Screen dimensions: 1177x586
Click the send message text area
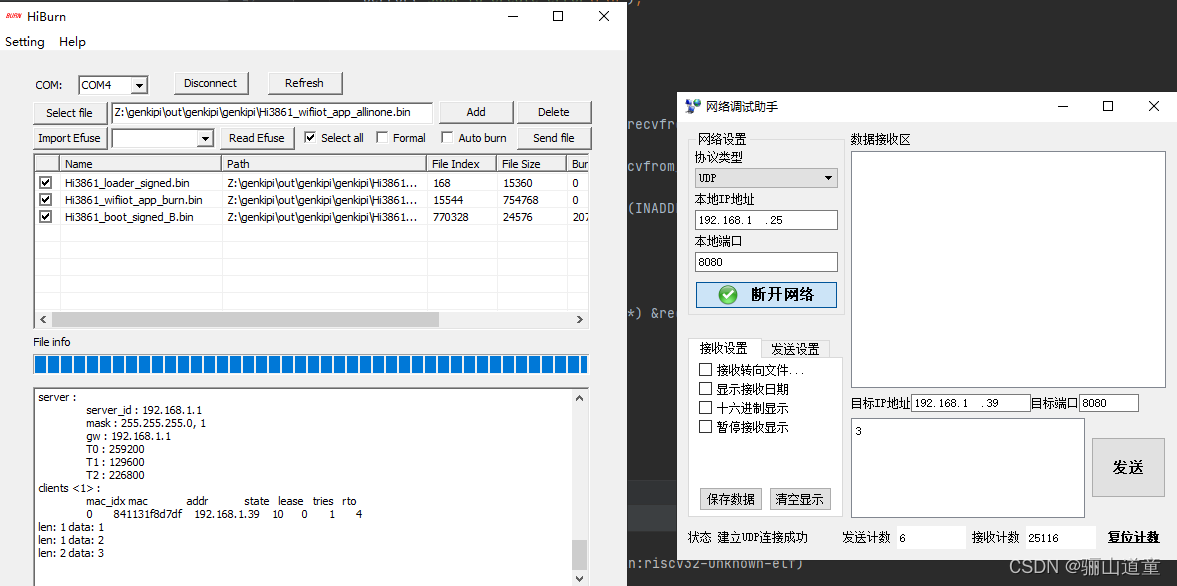(968, 467)
